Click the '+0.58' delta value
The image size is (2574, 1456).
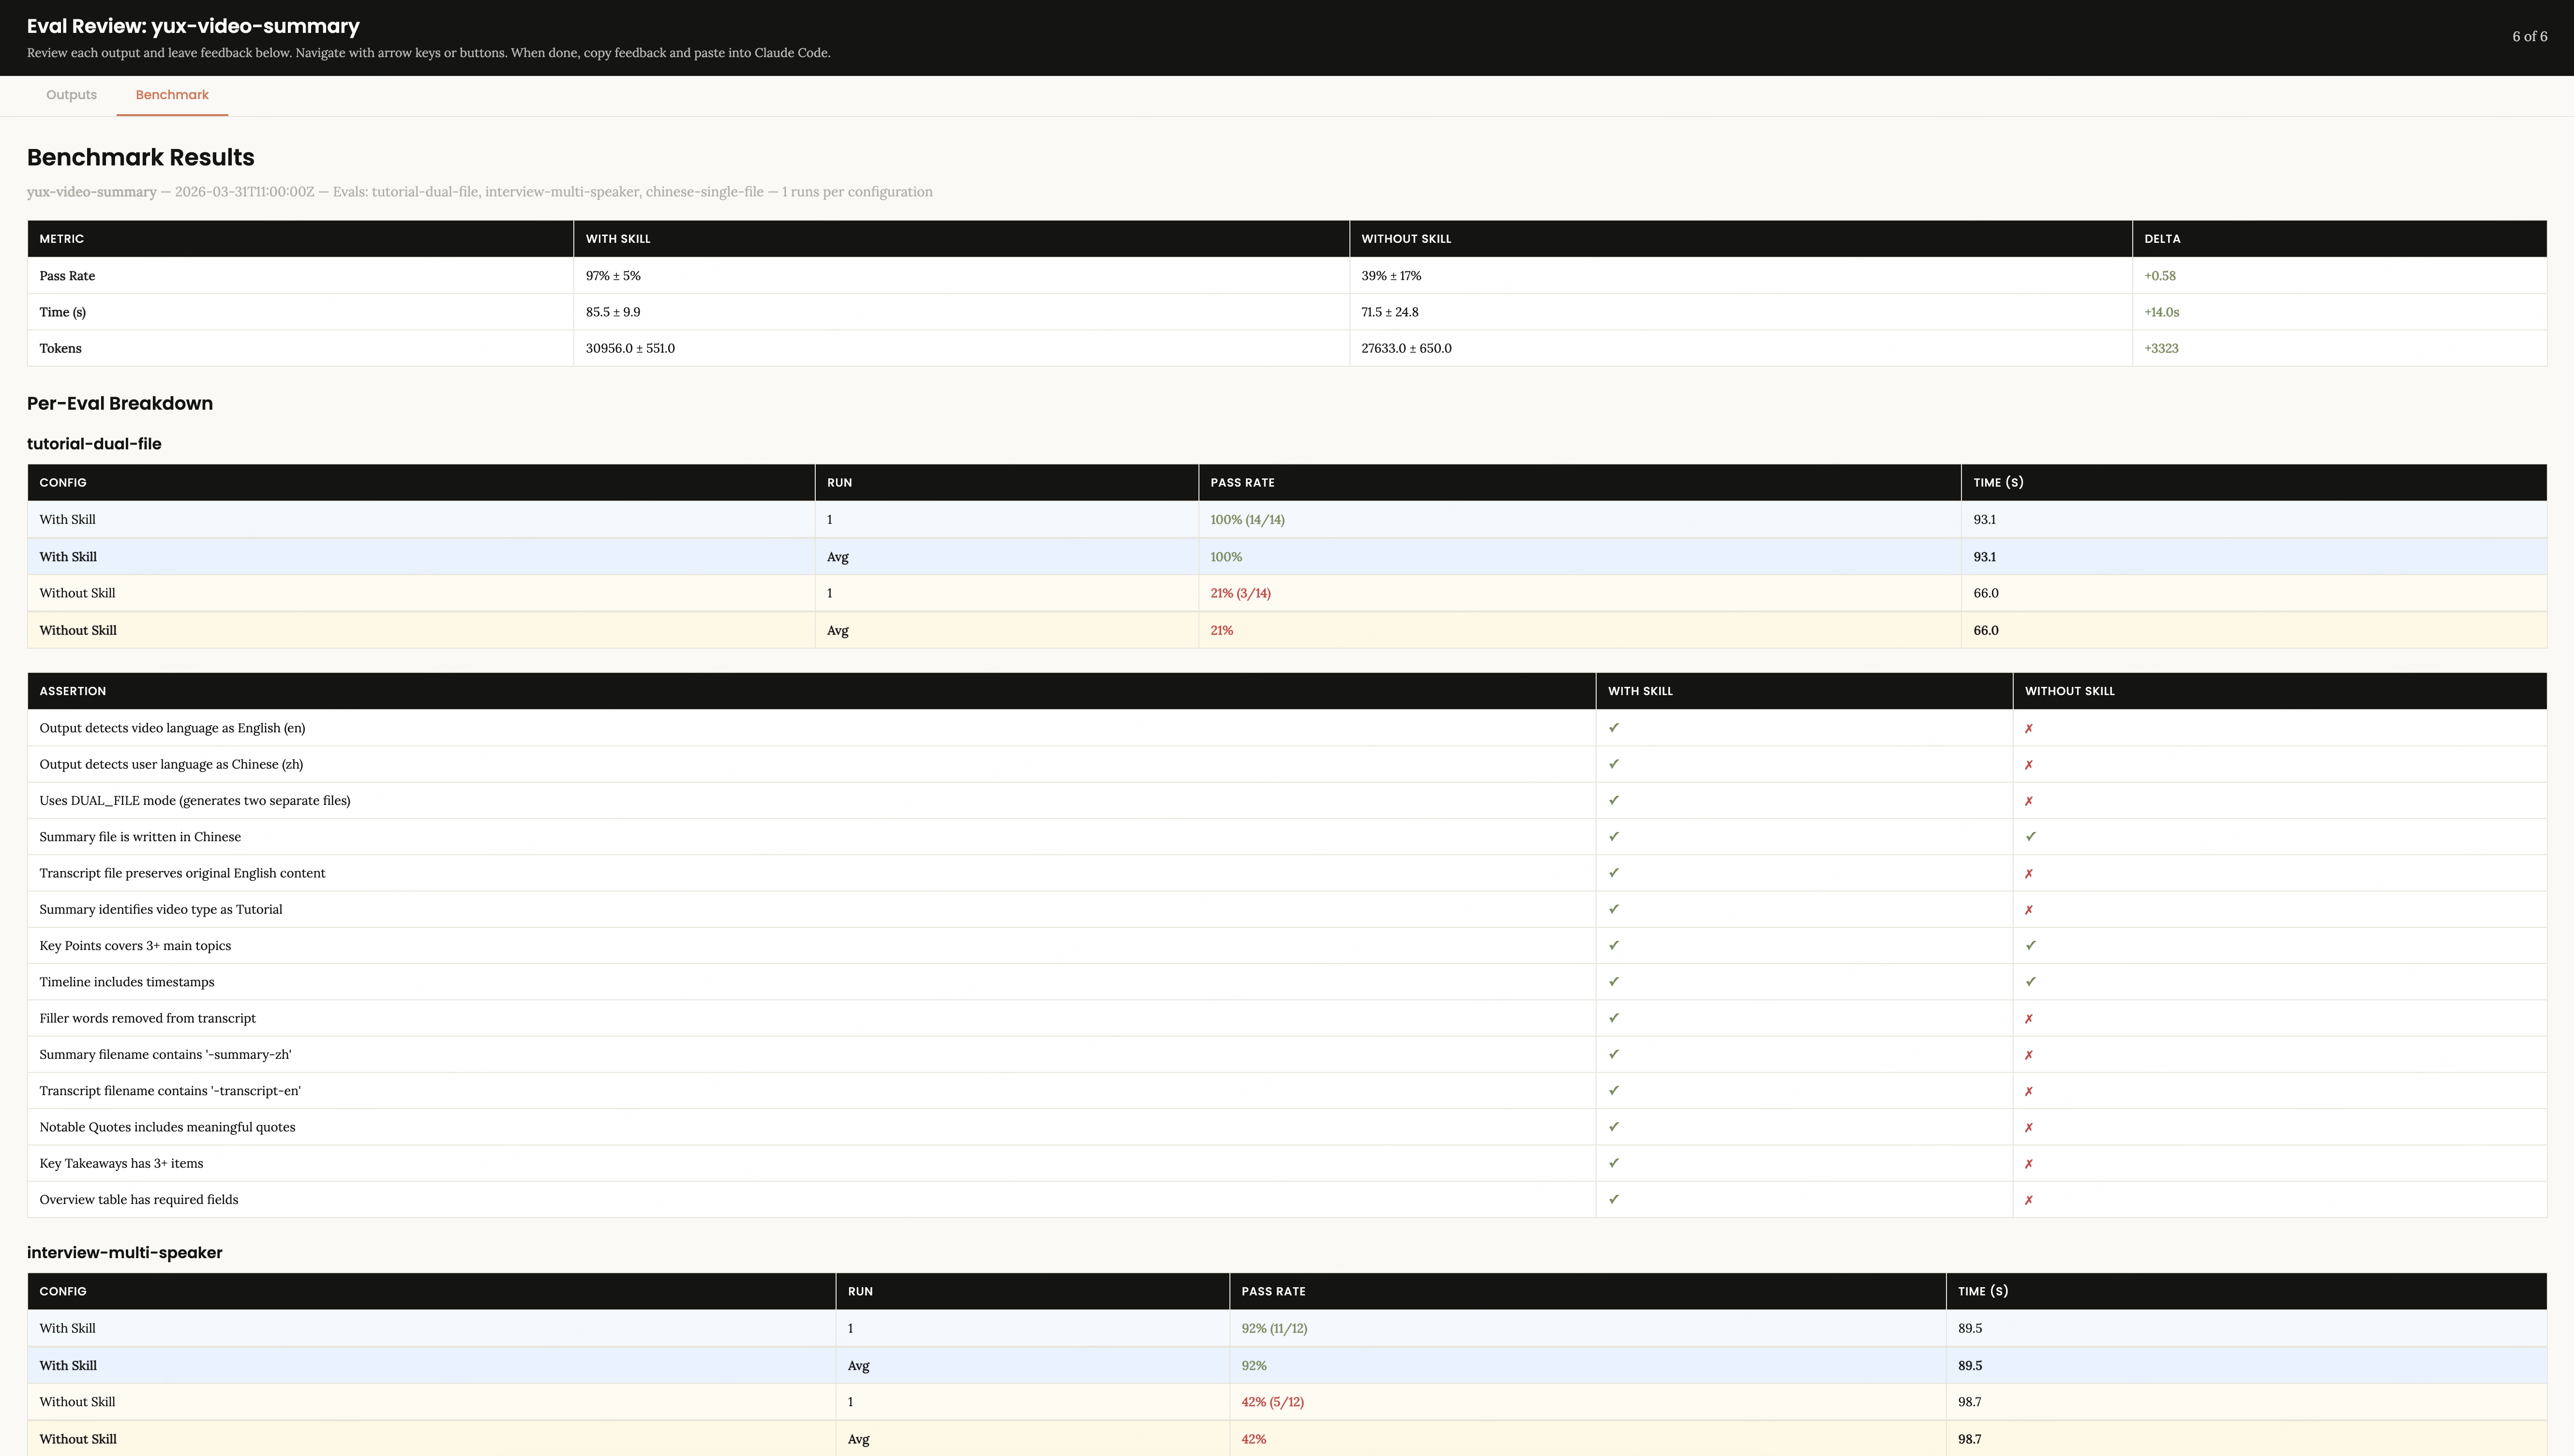(x=2160, y=275)
